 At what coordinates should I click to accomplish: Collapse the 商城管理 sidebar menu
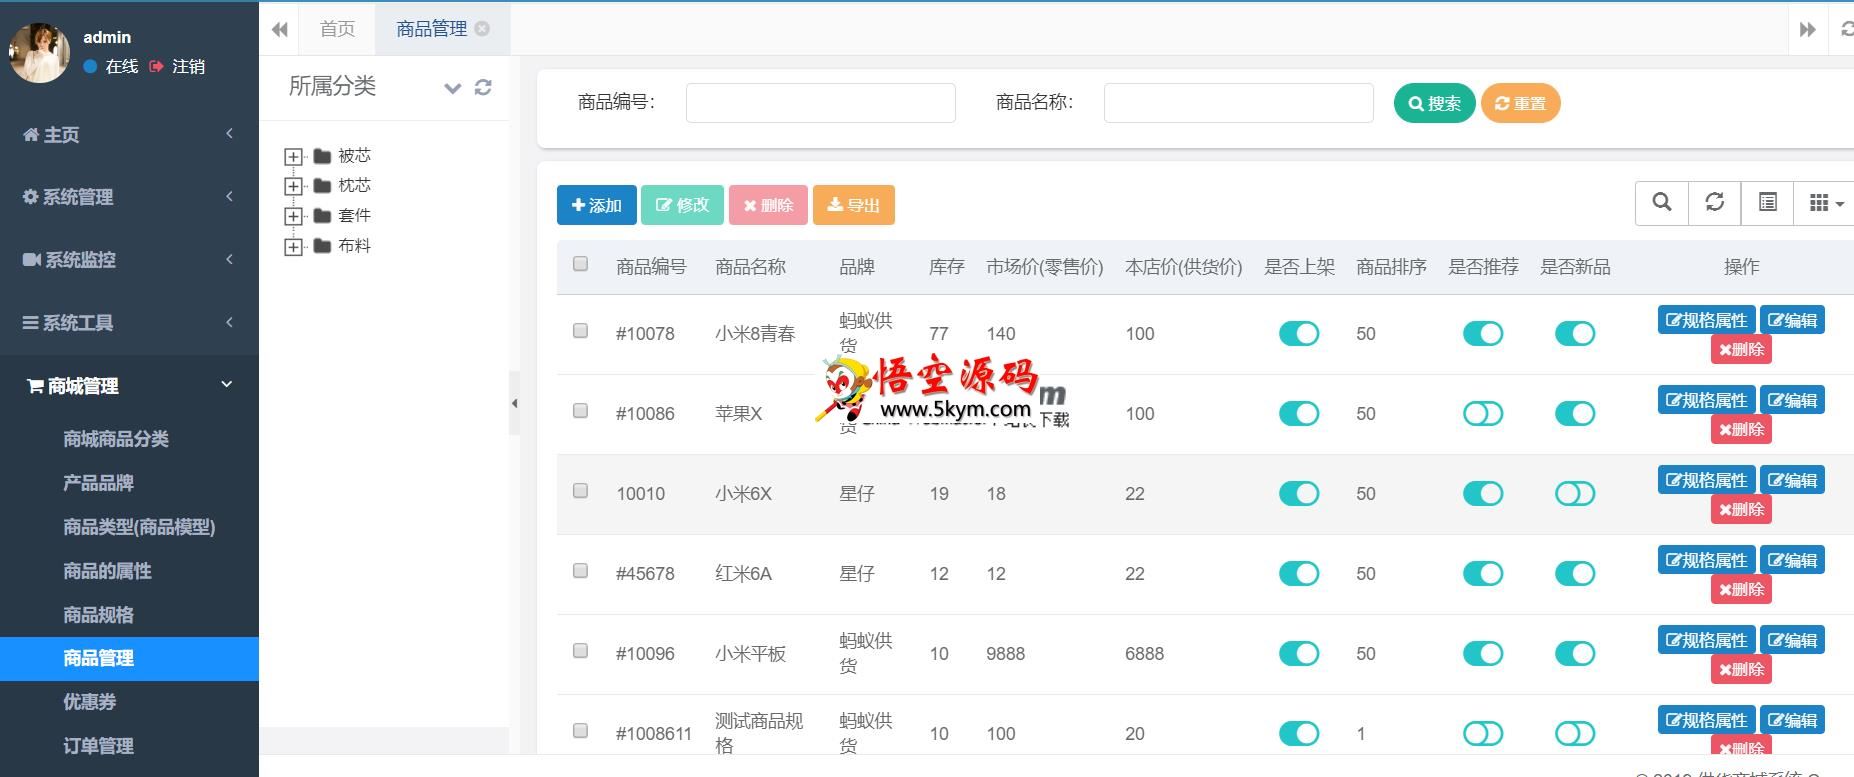pos(129,386)
